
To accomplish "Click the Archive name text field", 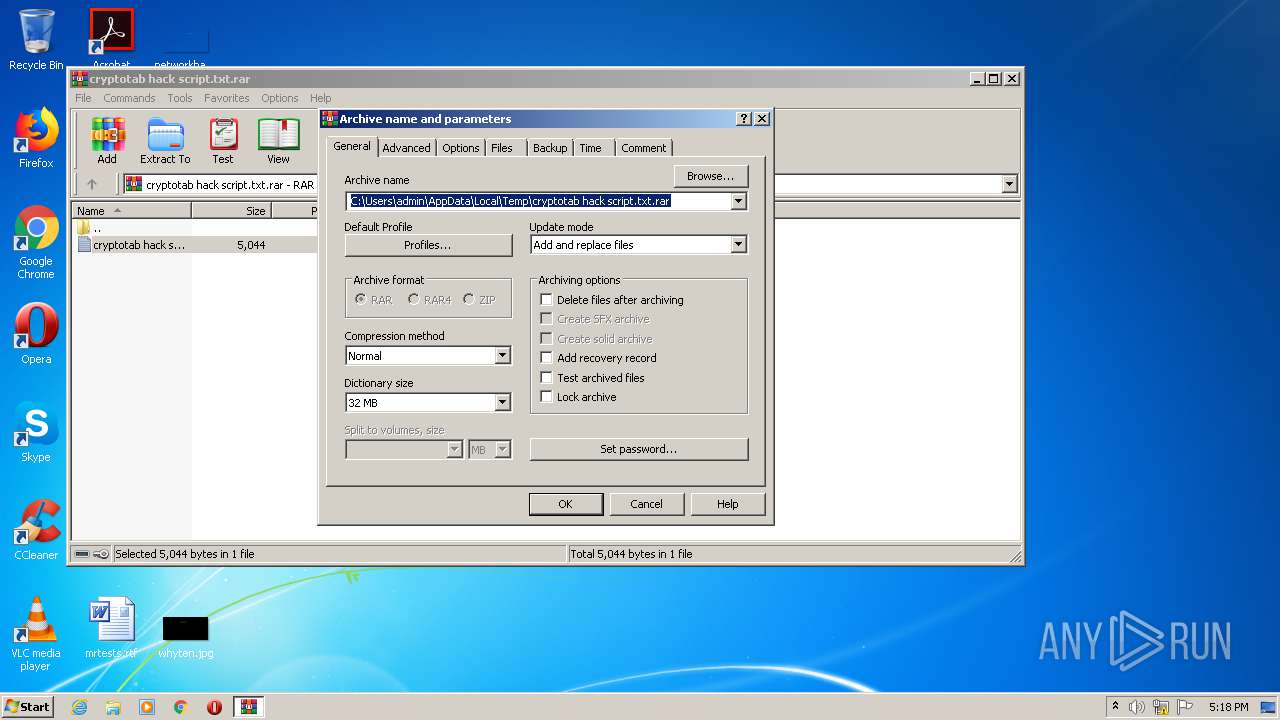I will point(538,201).
